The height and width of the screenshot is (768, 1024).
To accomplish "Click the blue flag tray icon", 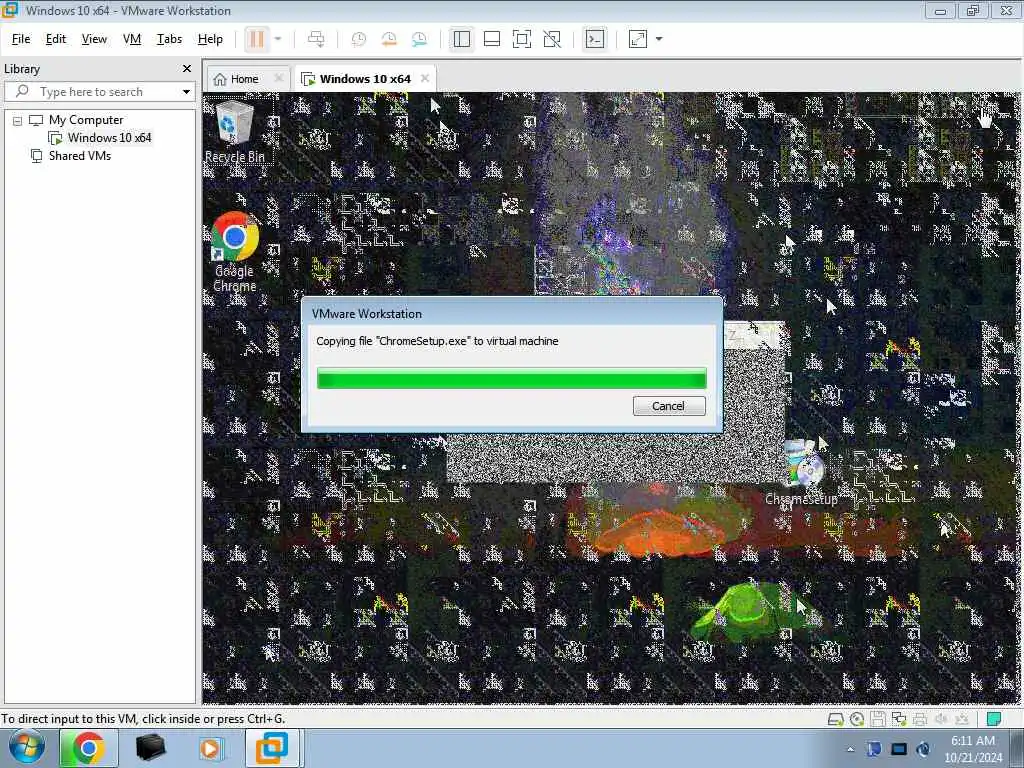I will pyautogui.click(x=874, y=749).
